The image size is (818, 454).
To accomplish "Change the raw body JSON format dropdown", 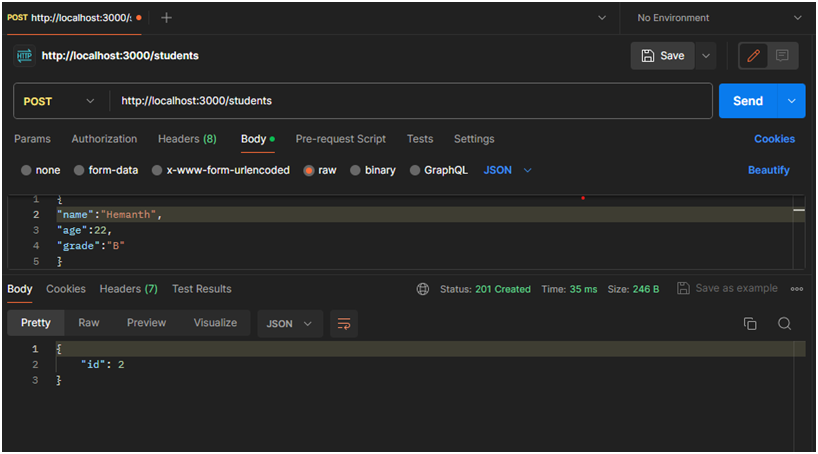I will tap(507, 170).
